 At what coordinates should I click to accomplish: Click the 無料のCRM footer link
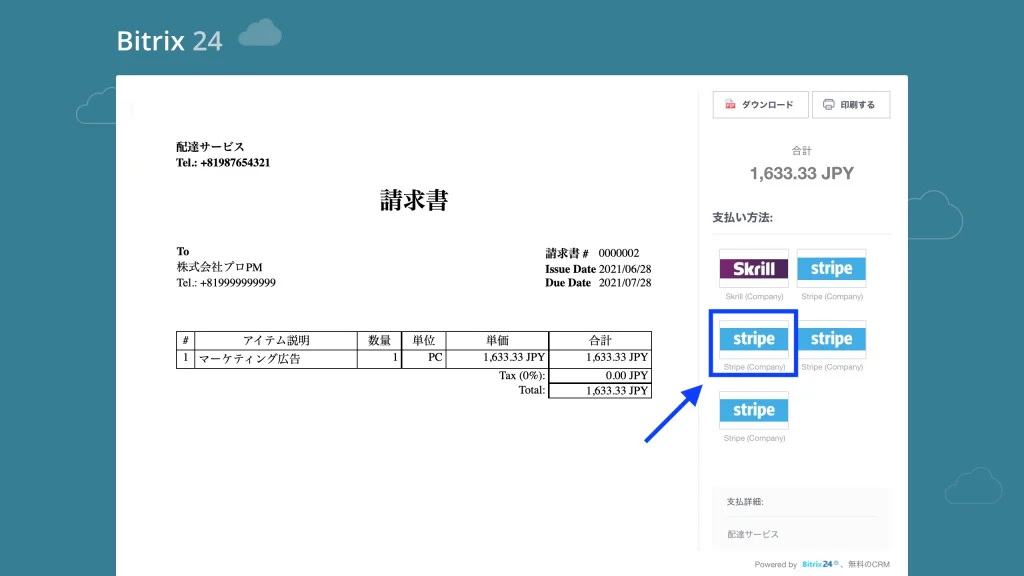(x=869, y=564)
